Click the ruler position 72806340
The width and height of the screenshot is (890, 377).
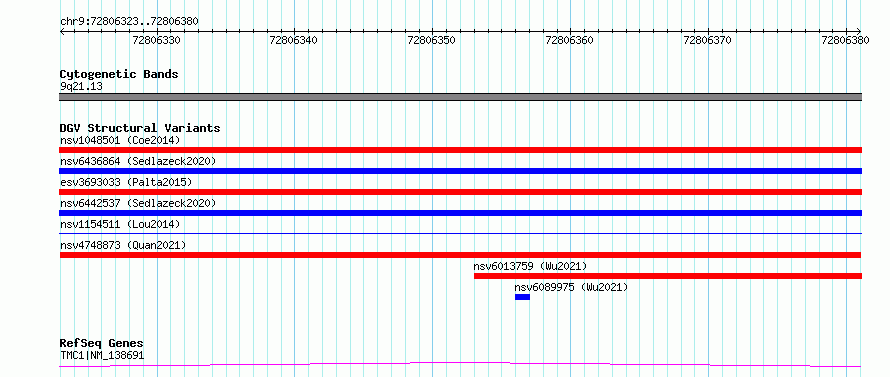point(294,40)
